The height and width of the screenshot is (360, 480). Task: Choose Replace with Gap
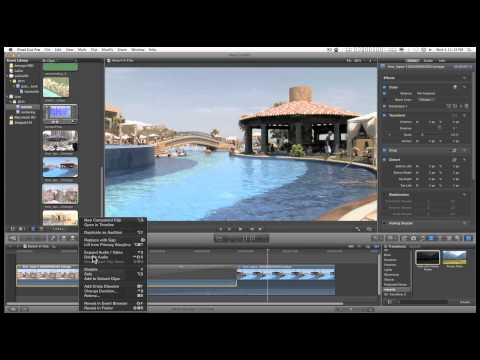click(113, 240)
